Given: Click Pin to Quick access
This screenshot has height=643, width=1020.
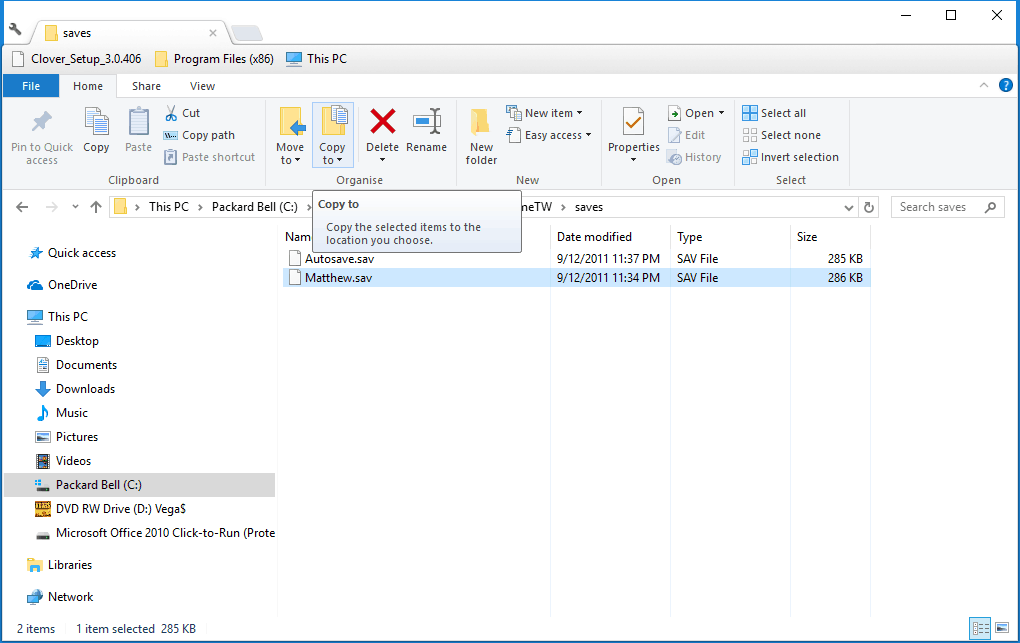Looking at the screenshot, I should pos(42,136).
